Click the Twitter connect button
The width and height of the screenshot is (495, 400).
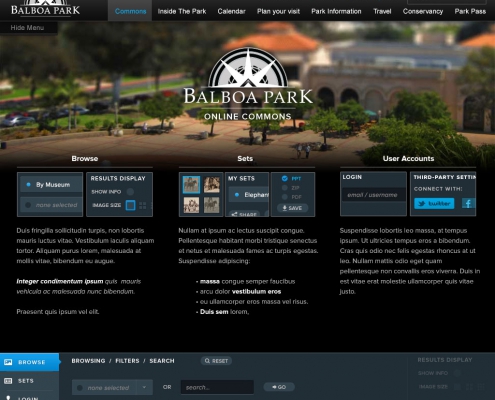(434, 203)
